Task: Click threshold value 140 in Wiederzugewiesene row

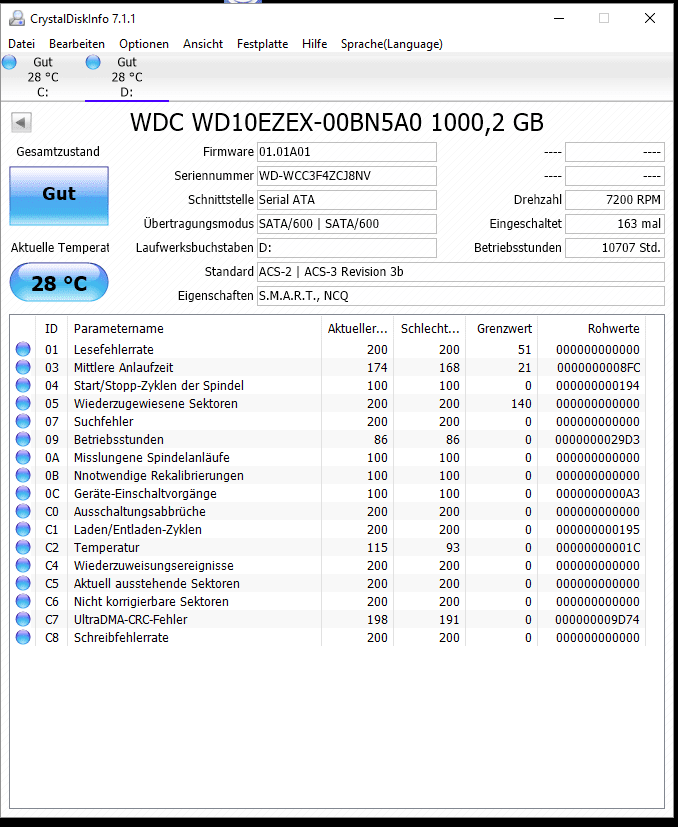Action: click(521, 403)
